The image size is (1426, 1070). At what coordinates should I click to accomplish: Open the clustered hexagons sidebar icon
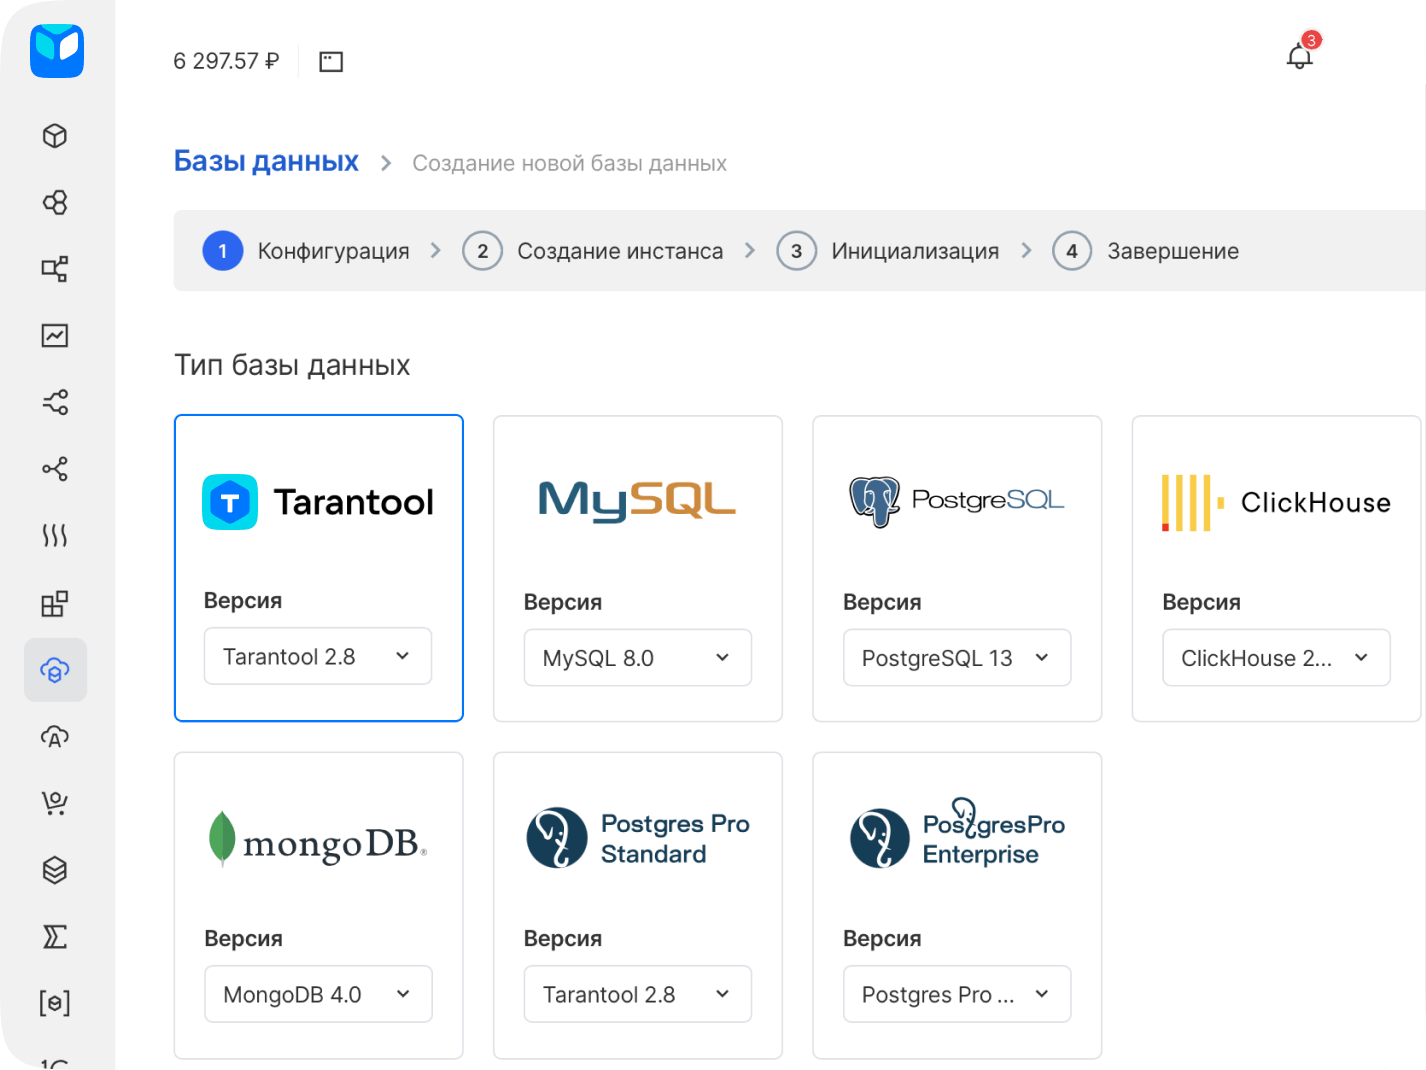pos(55,202)
